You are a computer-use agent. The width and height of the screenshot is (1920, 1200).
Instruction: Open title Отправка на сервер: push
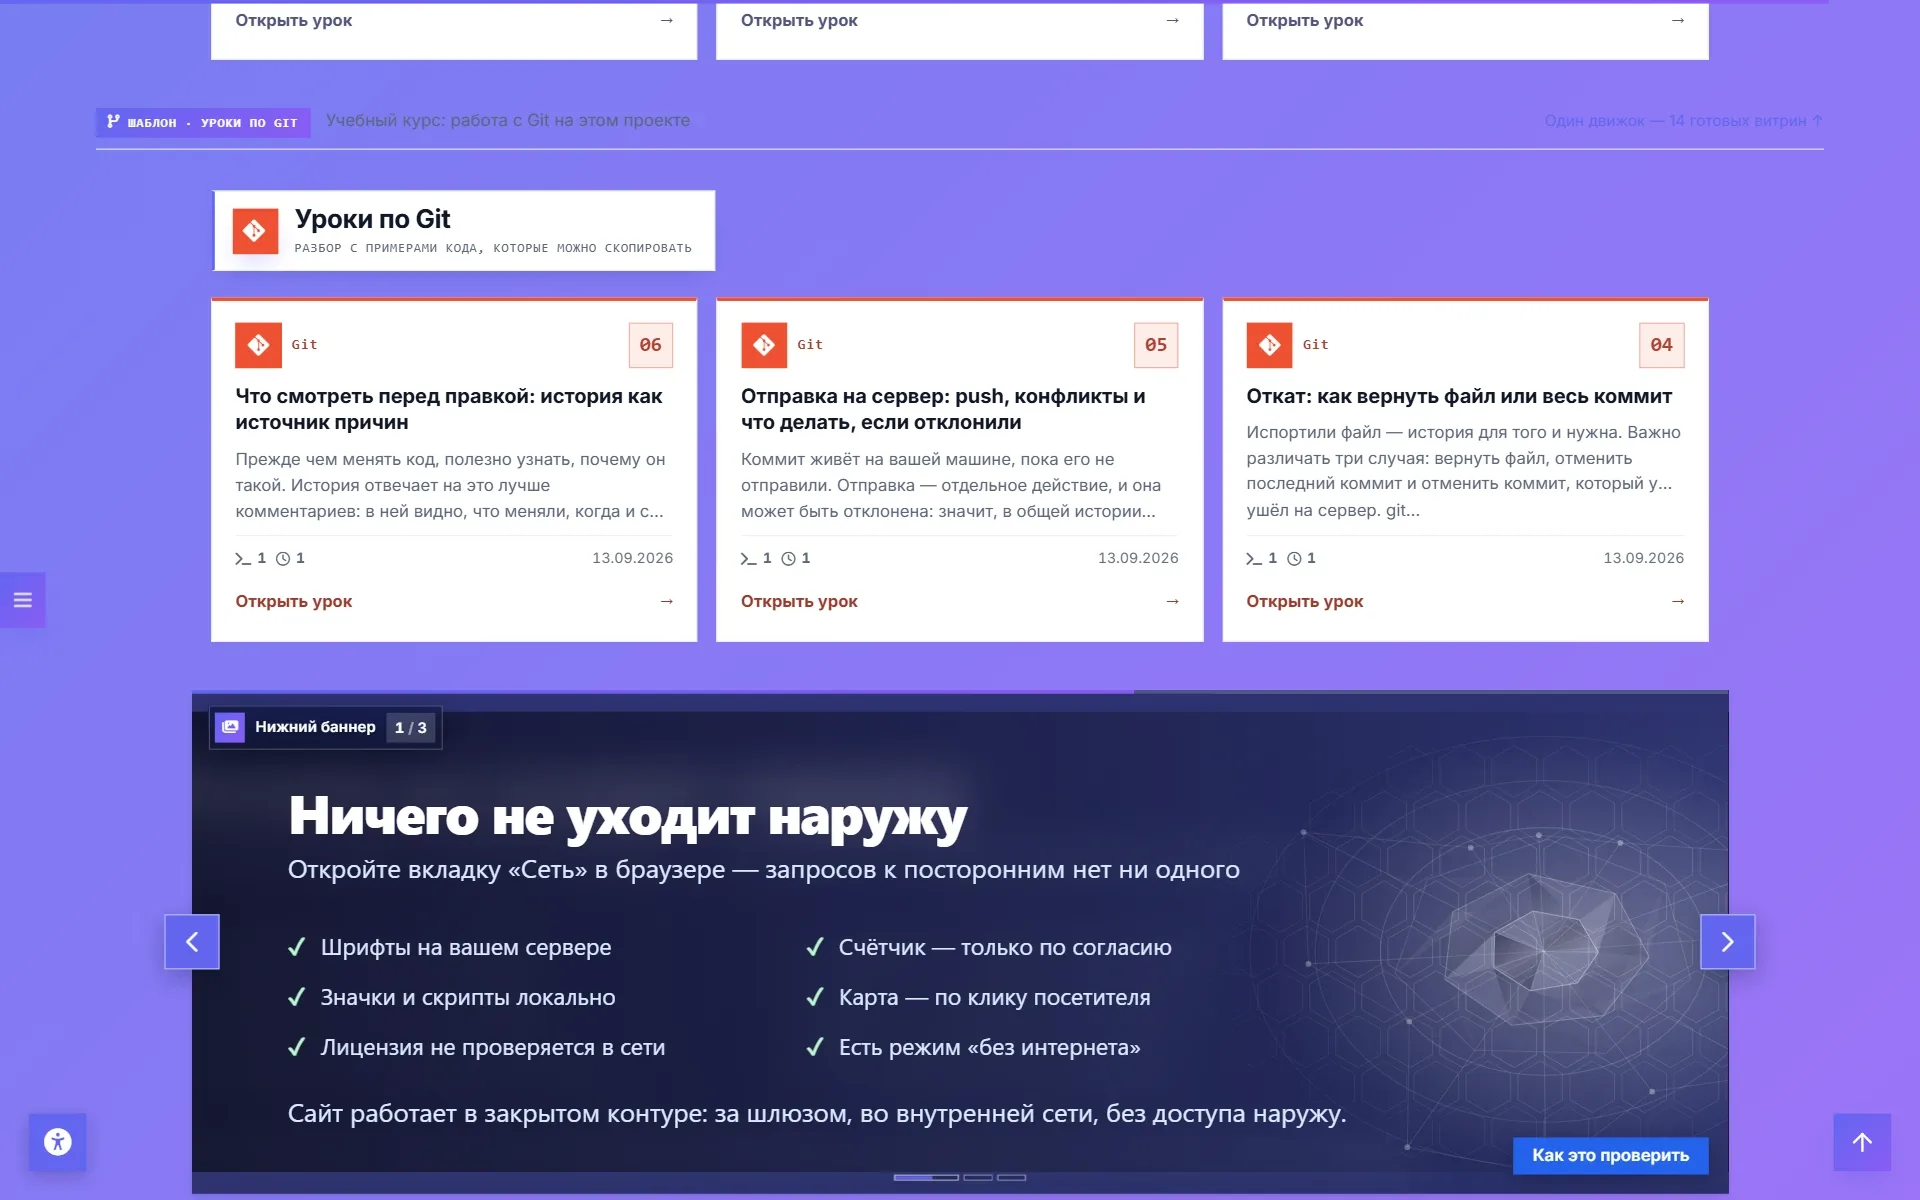(x=943, y=409)
